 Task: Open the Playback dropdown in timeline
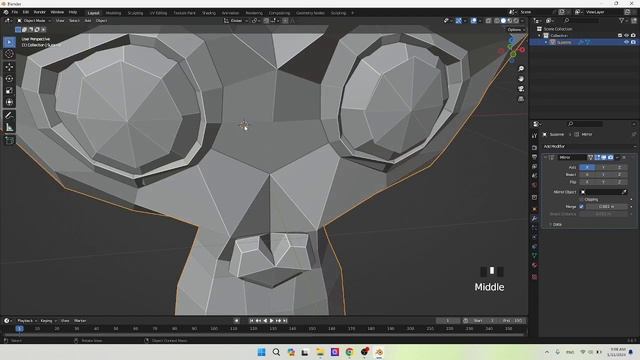click(27, 321)
